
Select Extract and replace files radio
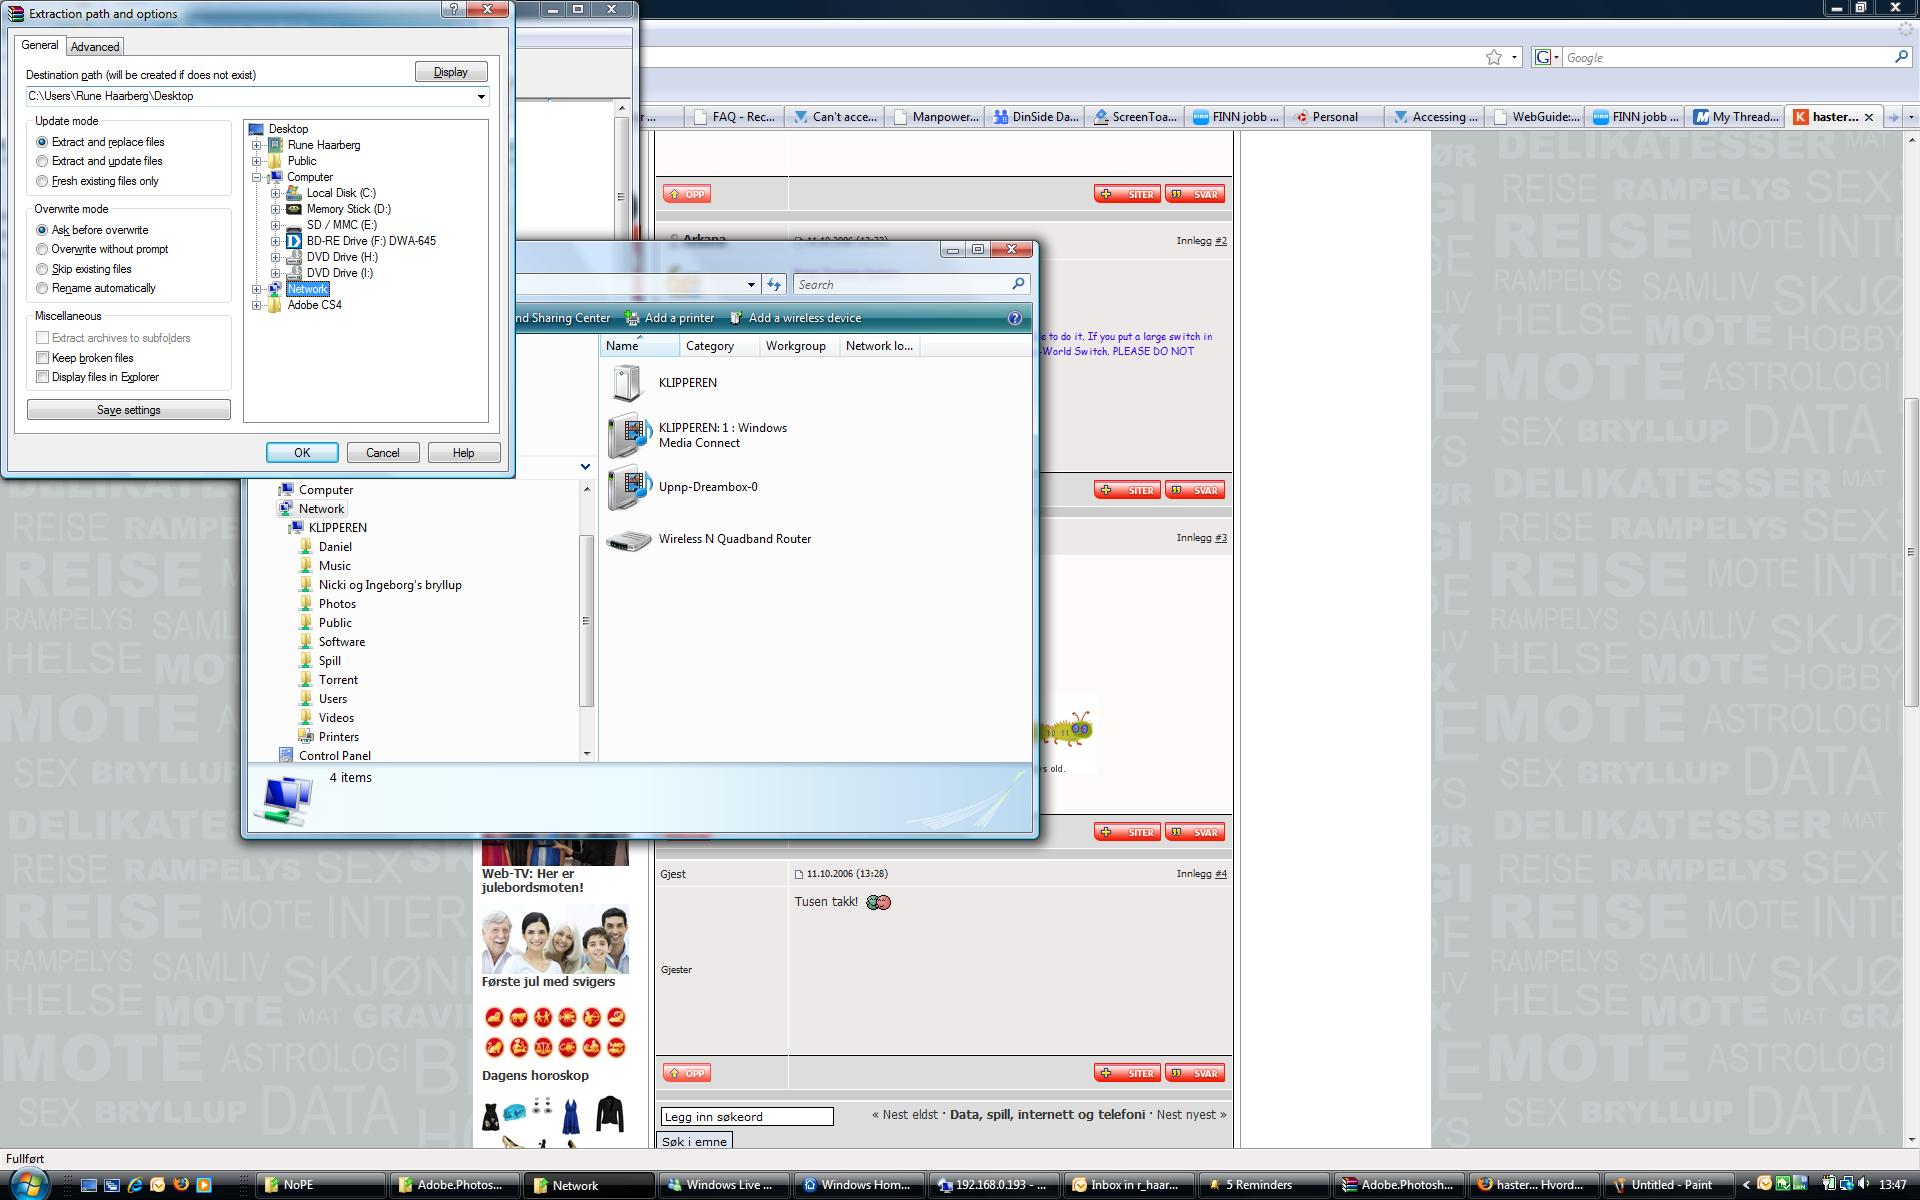tap(42, 142)
